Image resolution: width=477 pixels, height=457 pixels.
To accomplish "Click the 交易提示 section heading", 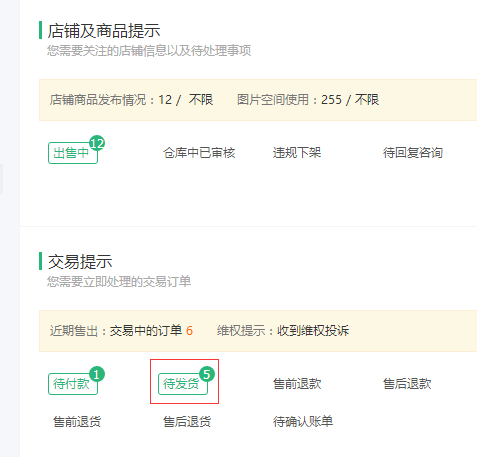I will (x=80, y=262).
